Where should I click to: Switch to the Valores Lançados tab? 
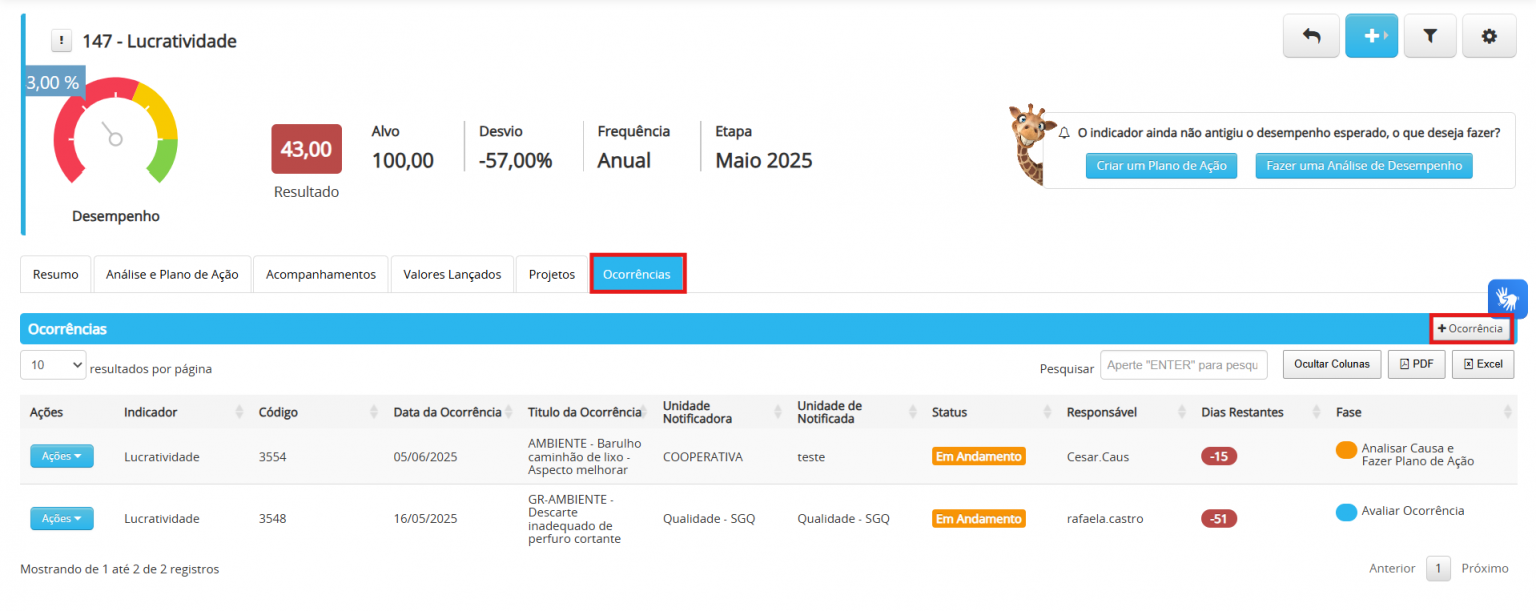click(452, 274)
